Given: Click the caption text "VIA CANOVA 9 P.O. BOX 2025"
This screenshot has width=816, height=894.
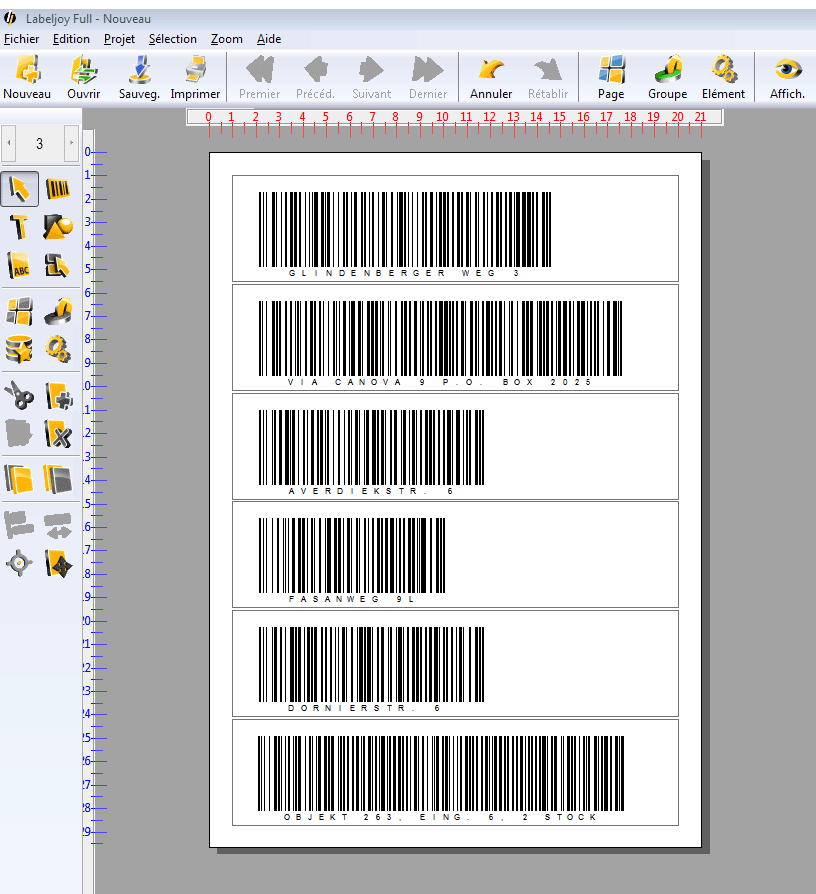Looking at the screenshot, I should tap(440, 382).
